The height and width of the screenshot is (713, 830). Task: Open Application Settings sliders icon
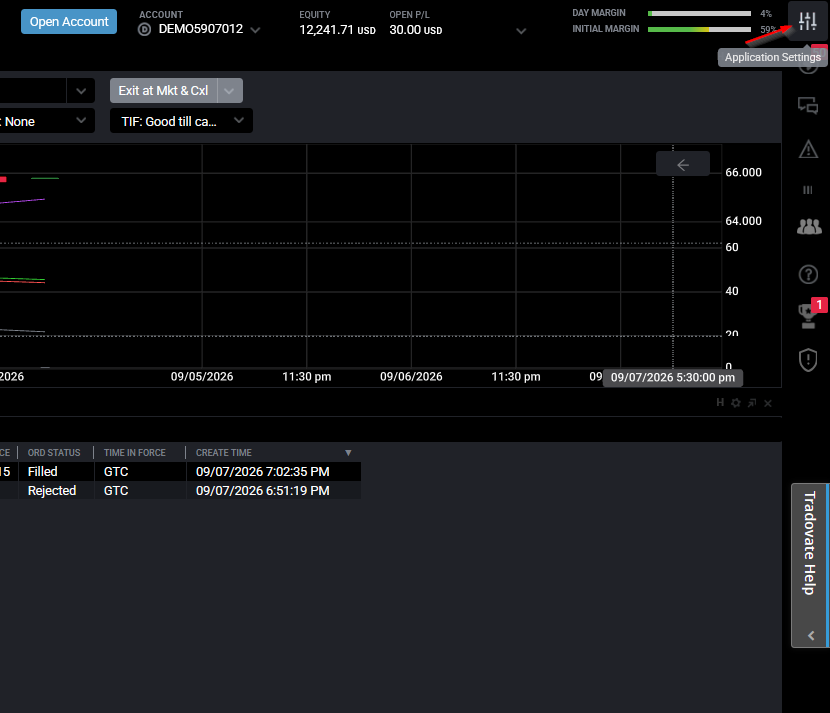point(807,21)
